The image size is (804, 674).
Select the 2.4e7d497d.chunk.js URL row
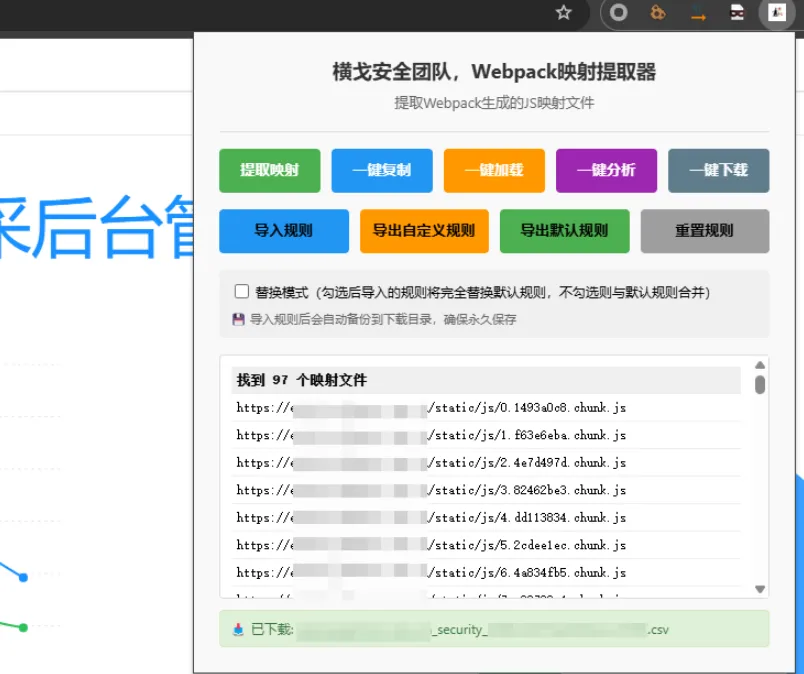(486, 463)
